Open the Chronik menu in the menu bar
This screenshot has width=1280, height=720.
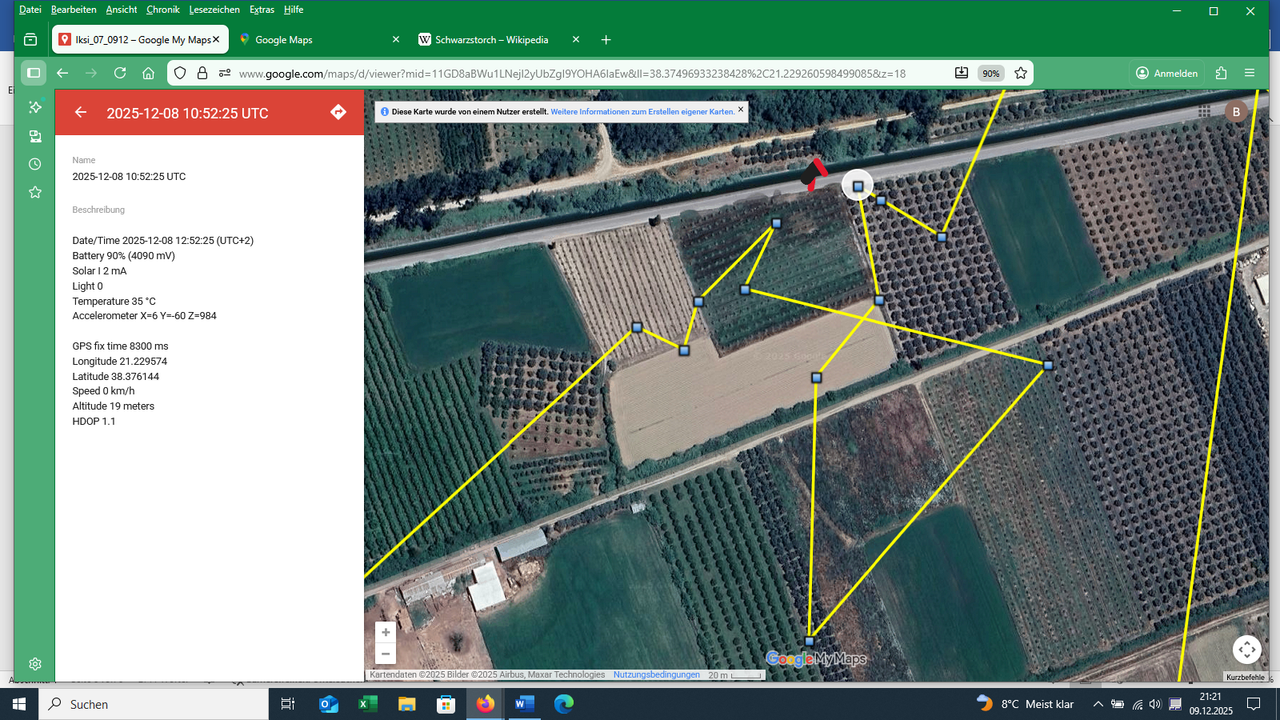coord(163,9)
